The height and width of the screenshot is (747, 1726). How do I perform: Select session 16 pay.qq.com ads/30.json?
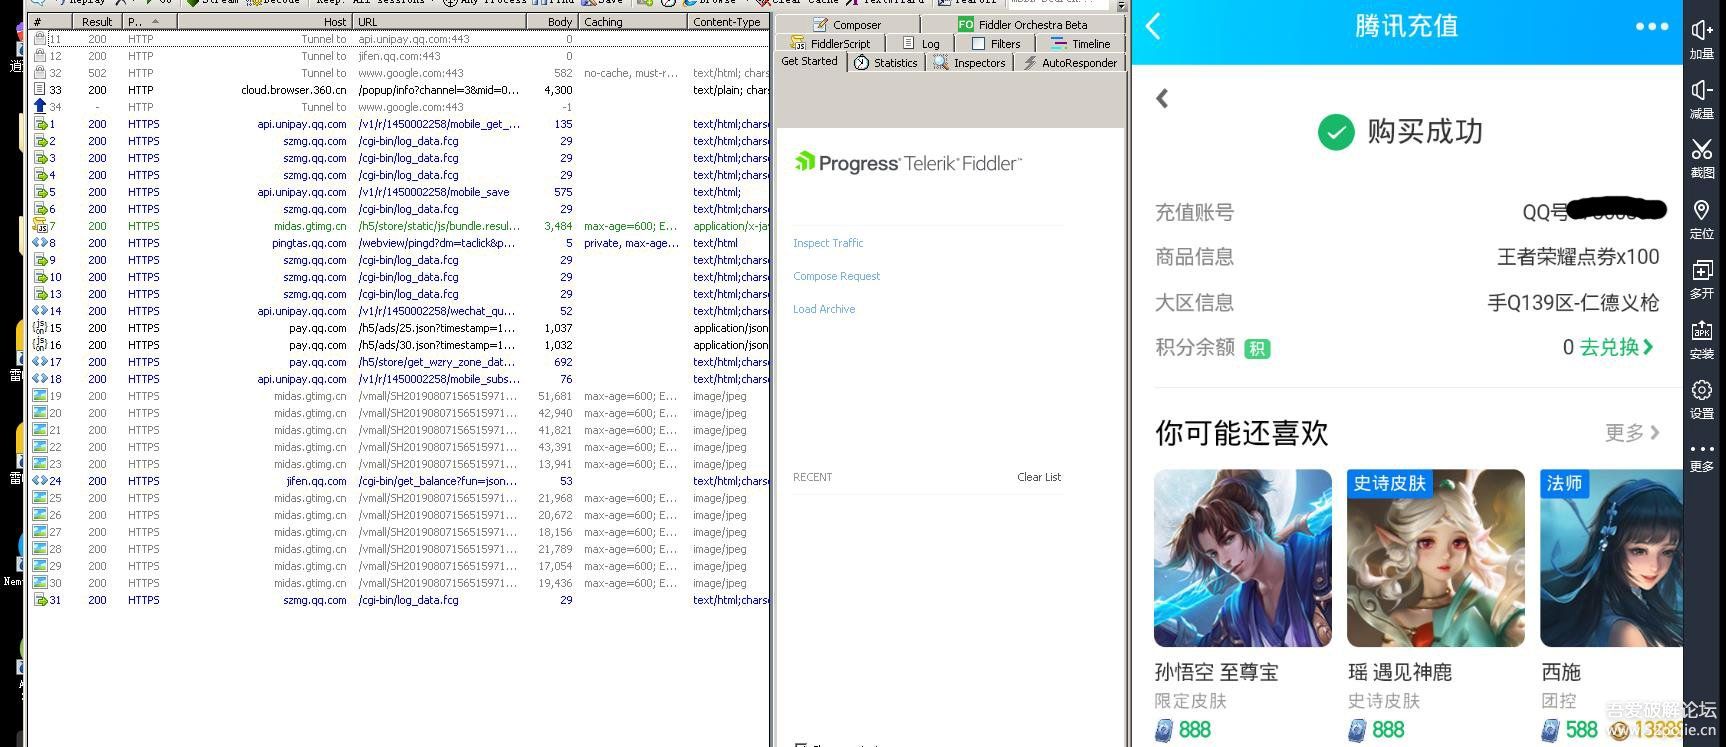[400, 345]
